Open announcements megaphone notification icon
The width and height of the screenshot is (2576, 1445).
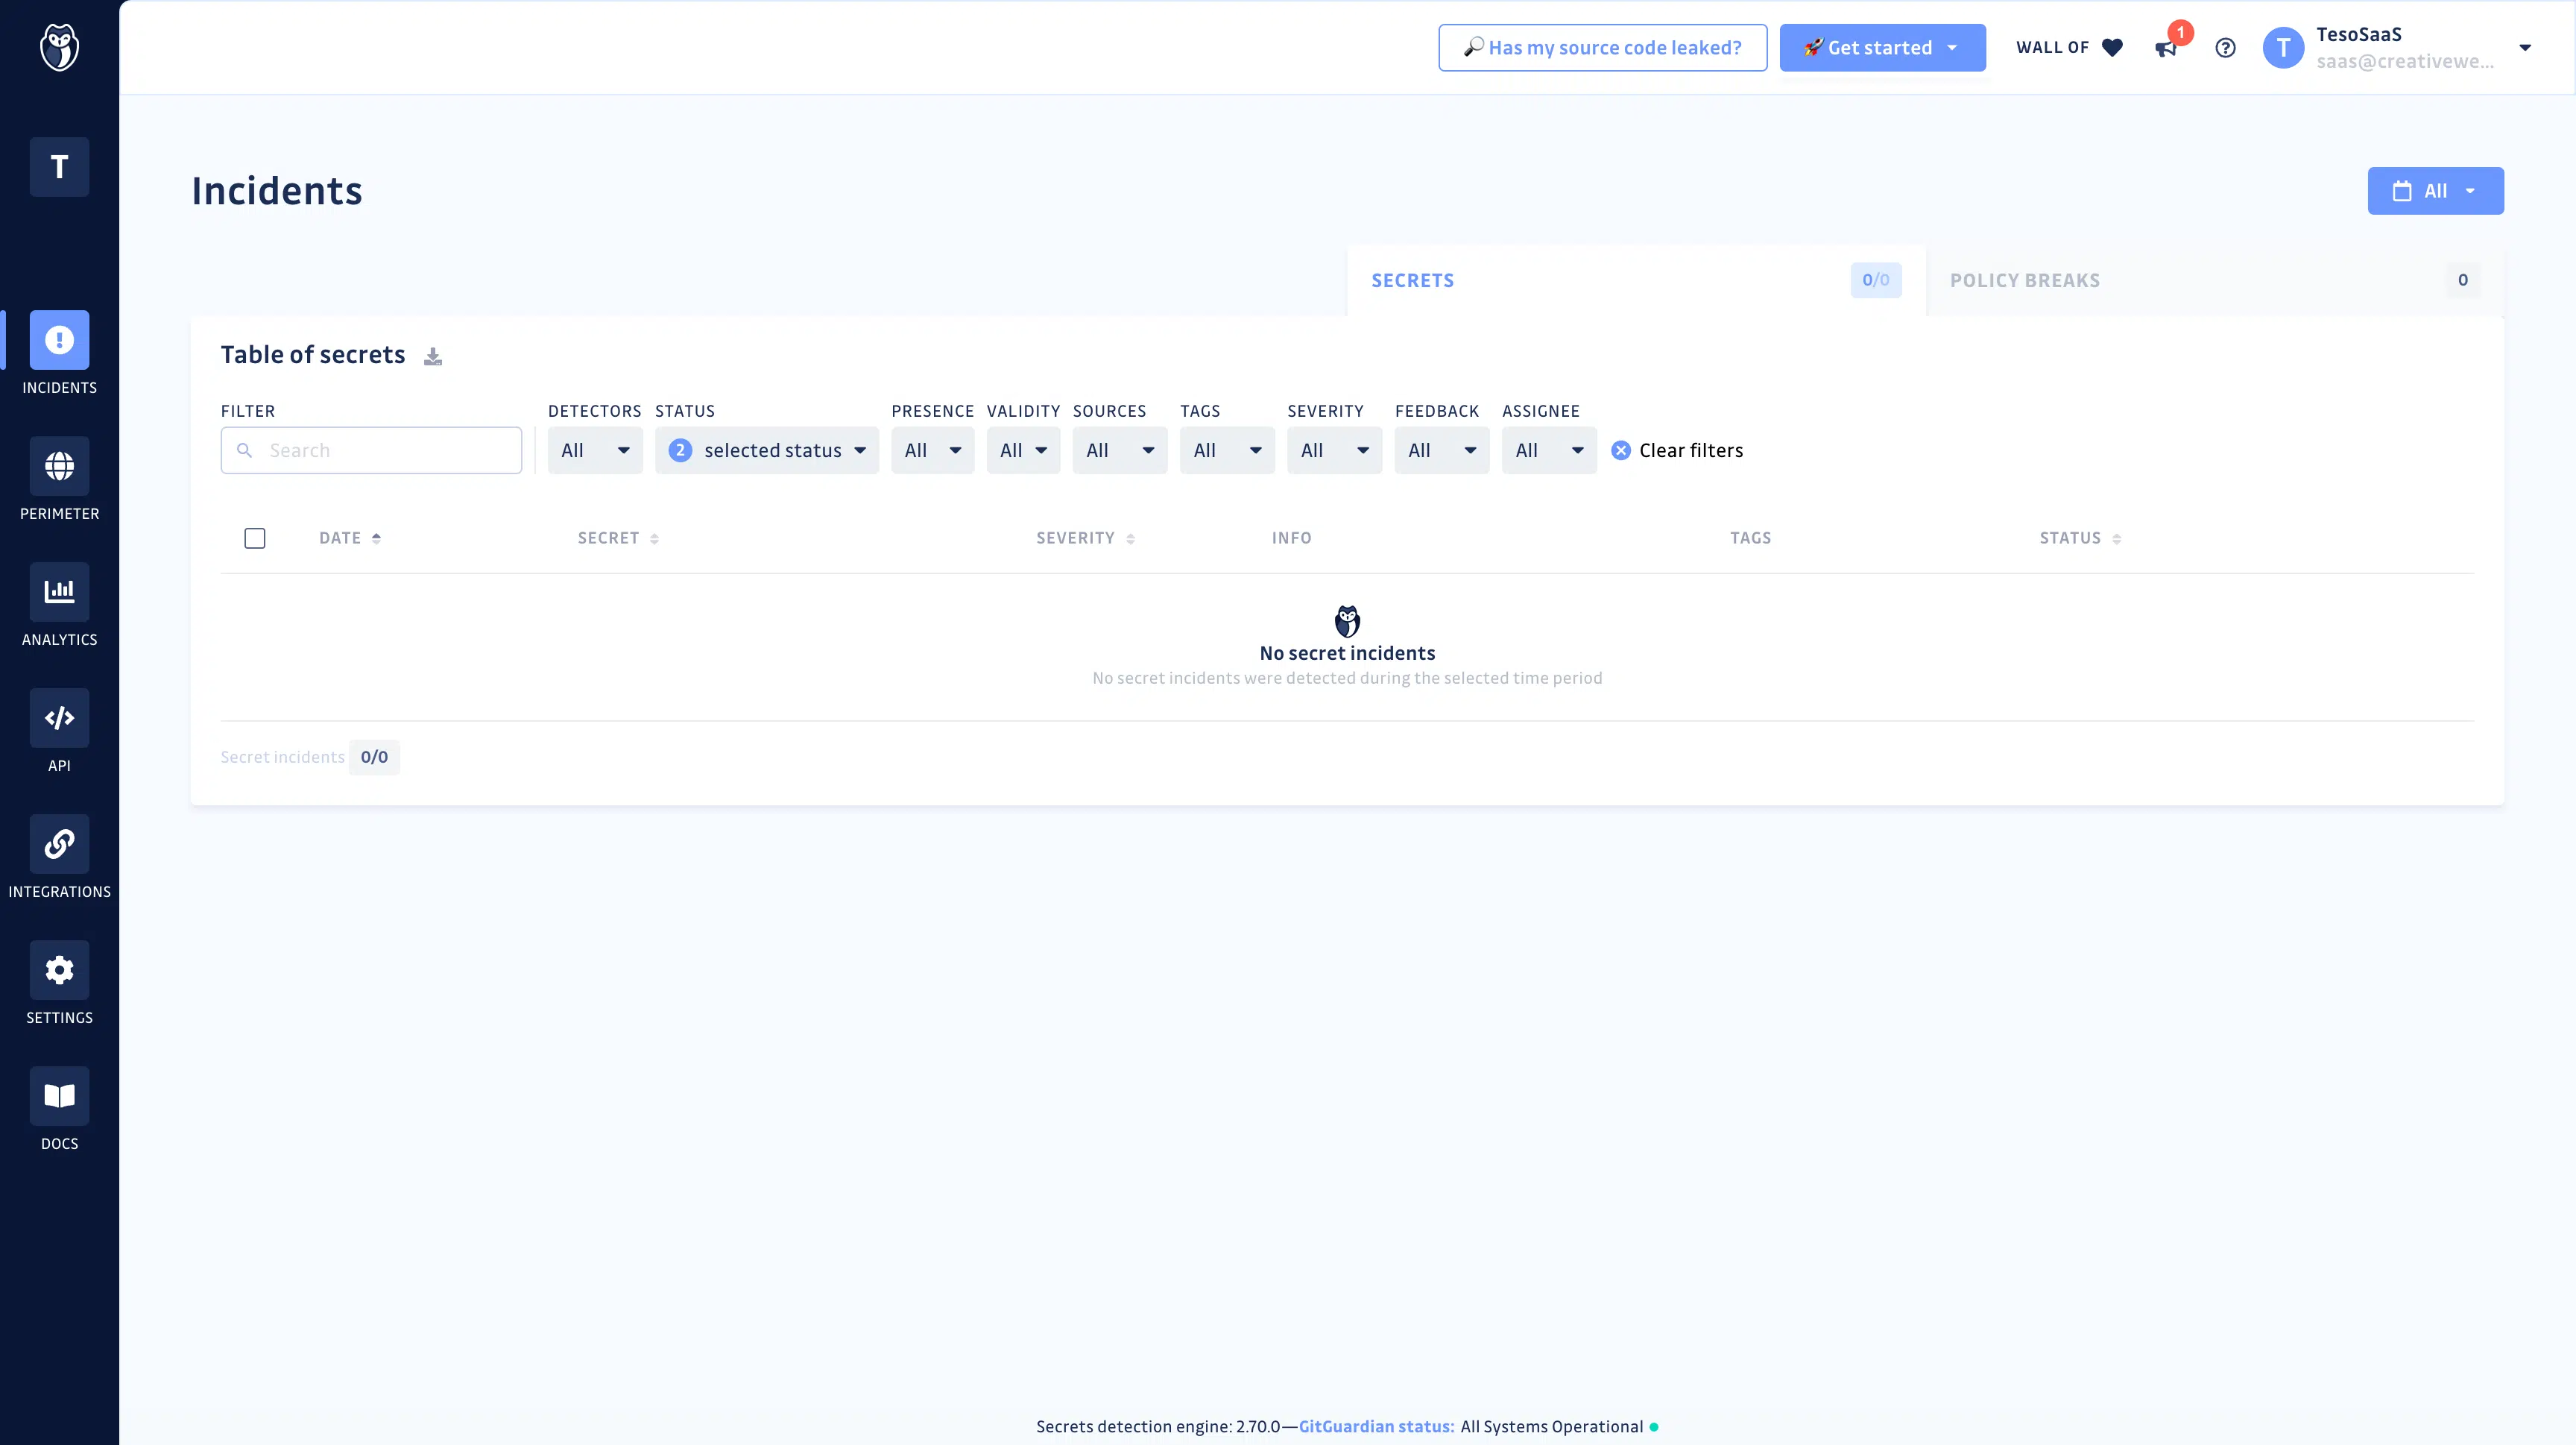click(x=2166, y=48)
